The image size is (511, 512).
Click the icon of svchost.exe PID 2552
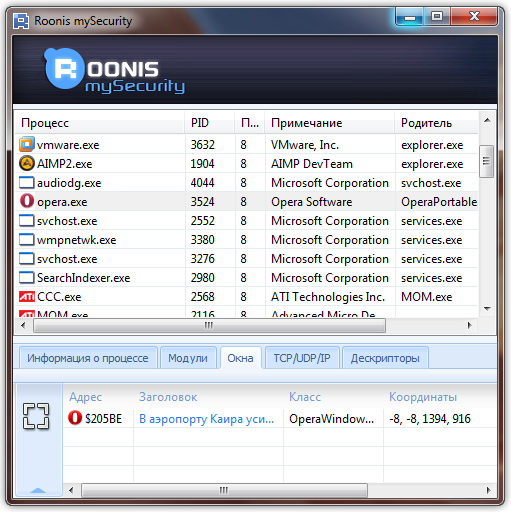[x=27, y=221]
